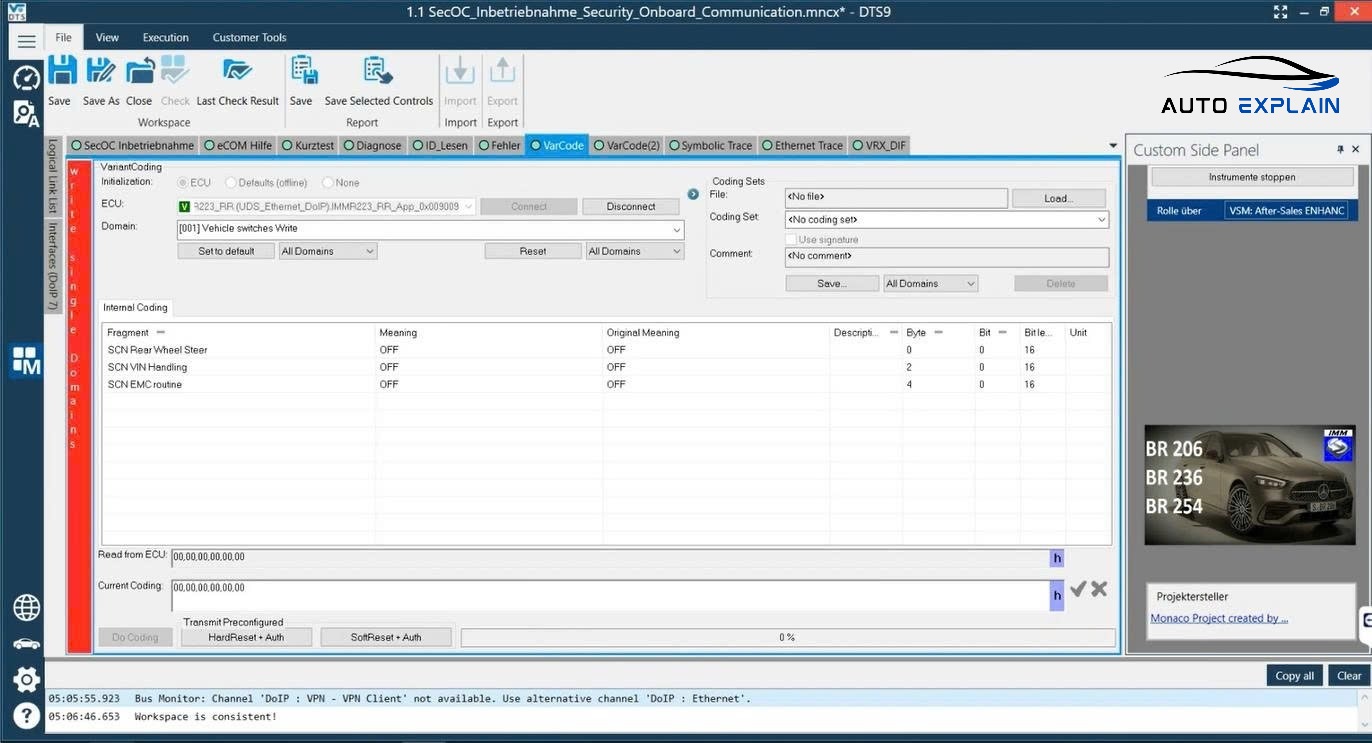Click the globe icon in left sidebar

[x=26, y=607]
